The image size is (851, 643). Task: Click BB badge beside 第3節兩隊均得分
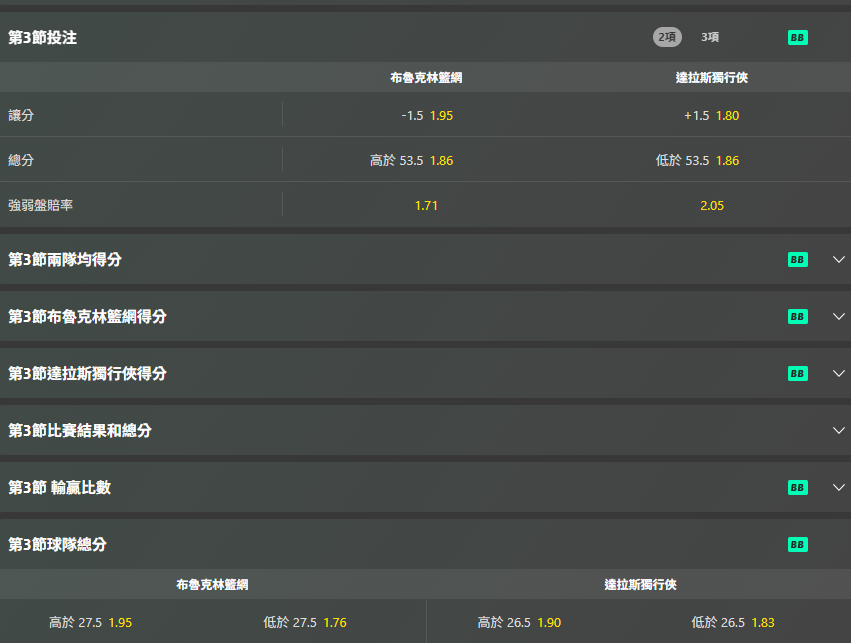point(797,260)
